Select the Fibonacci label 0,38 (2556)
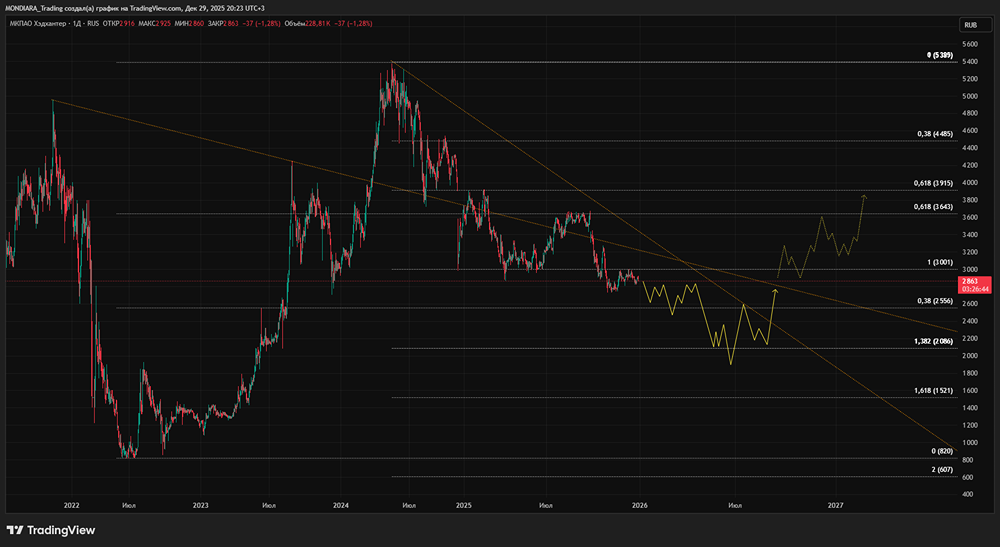The image size is (1000, 547). (935, 301)
